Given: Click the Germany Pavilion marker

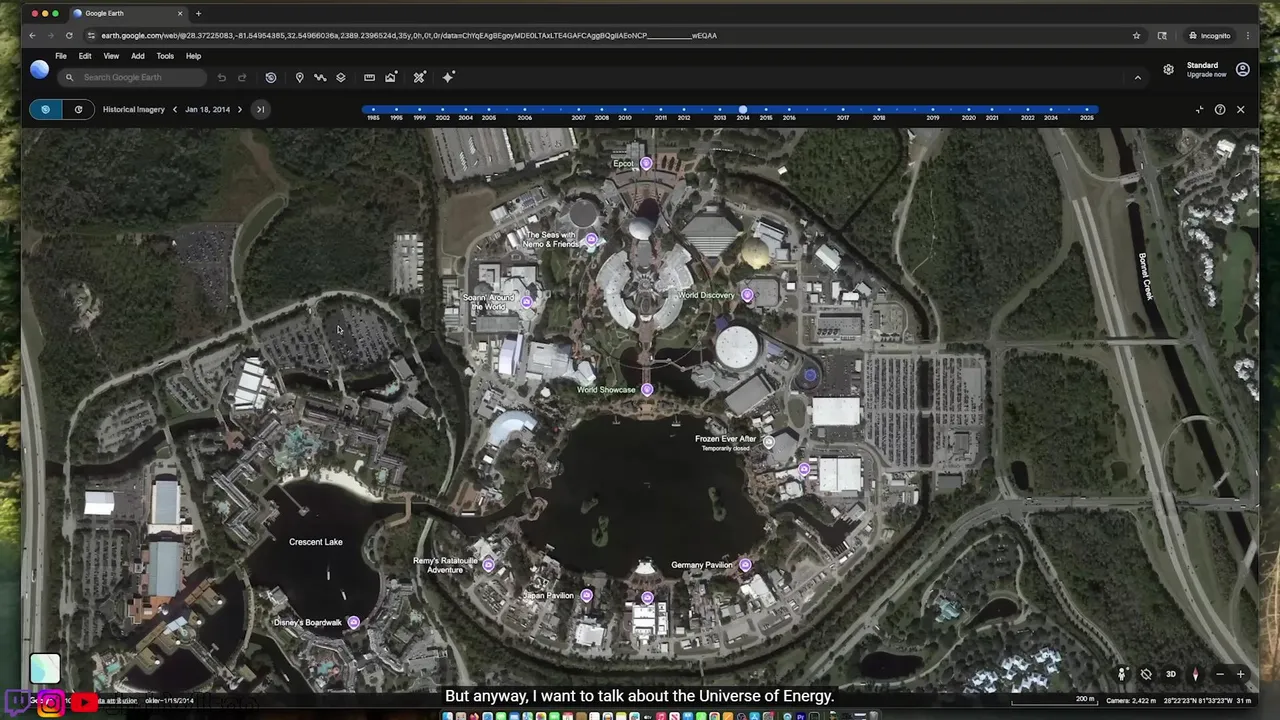Looking at the screenshot, I should [745, 565].
